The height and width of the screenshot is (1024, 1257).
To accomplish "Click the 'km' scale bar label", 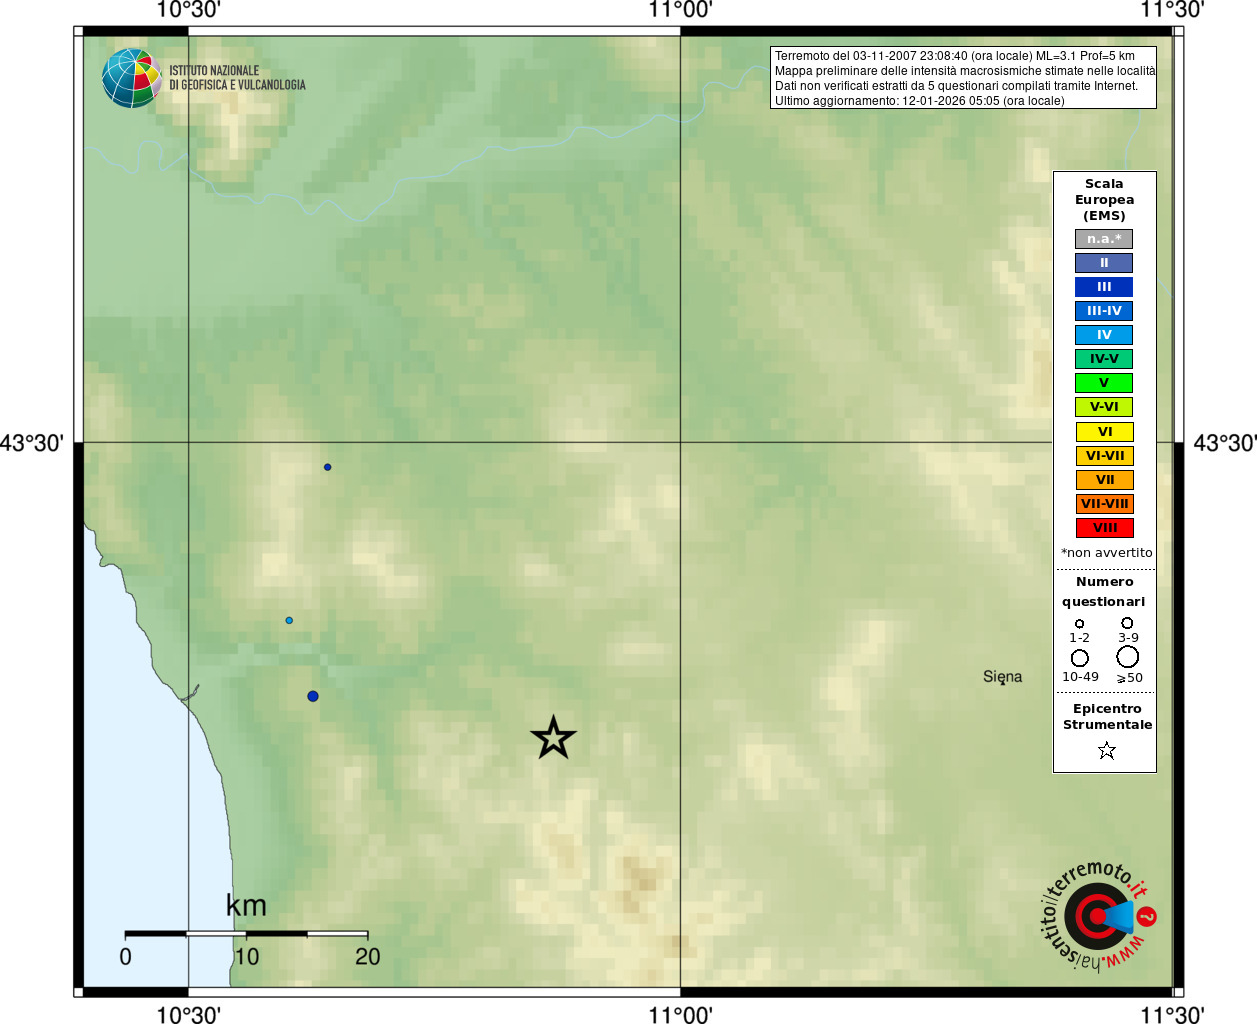I will tap(246, 906).
